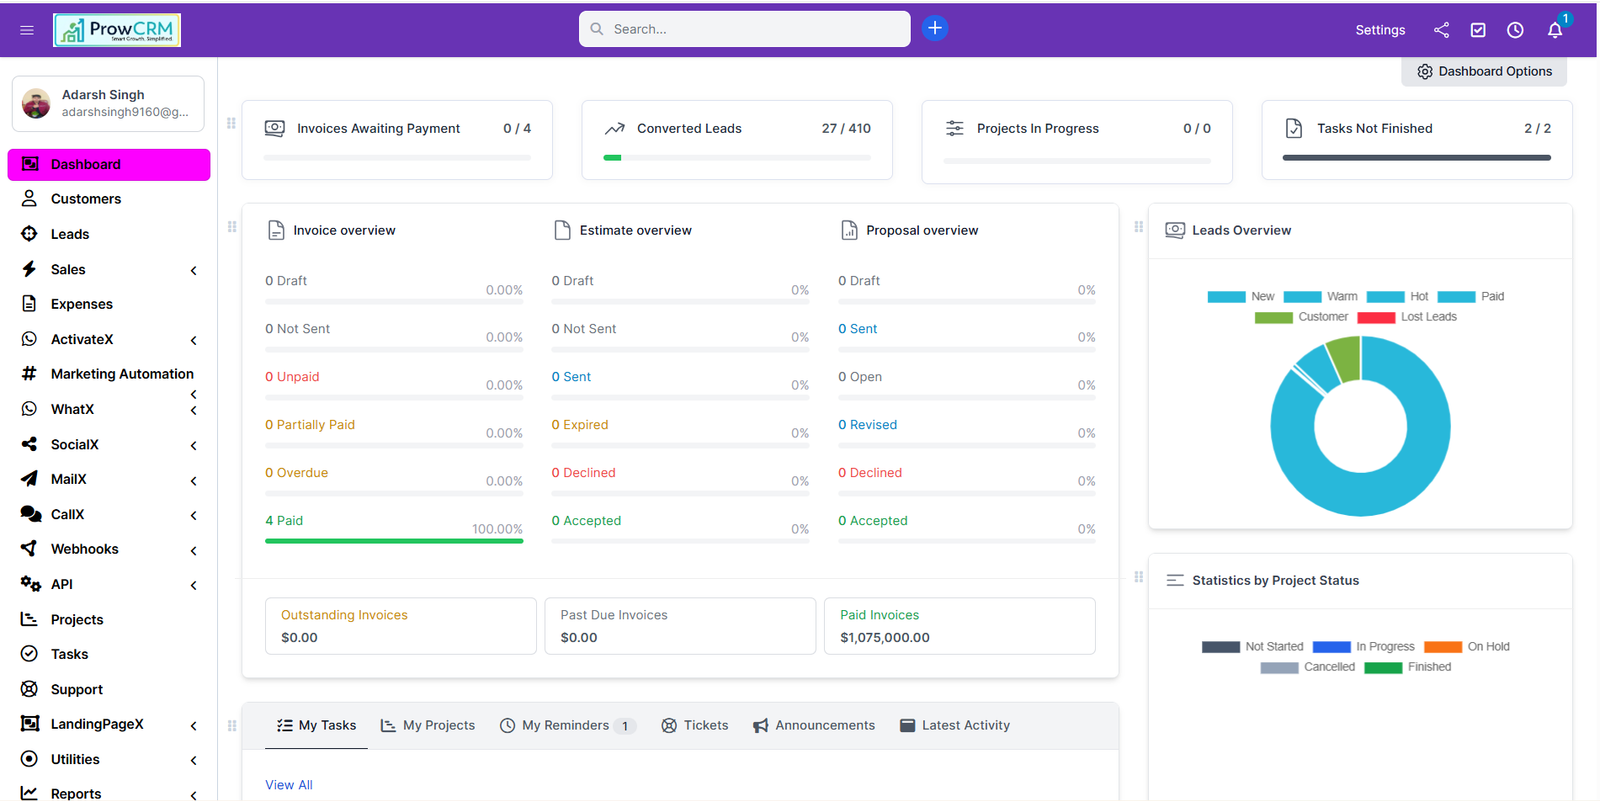
Task: Click the Lost Leads red legend swatch
Action: tap(1376, 317)
